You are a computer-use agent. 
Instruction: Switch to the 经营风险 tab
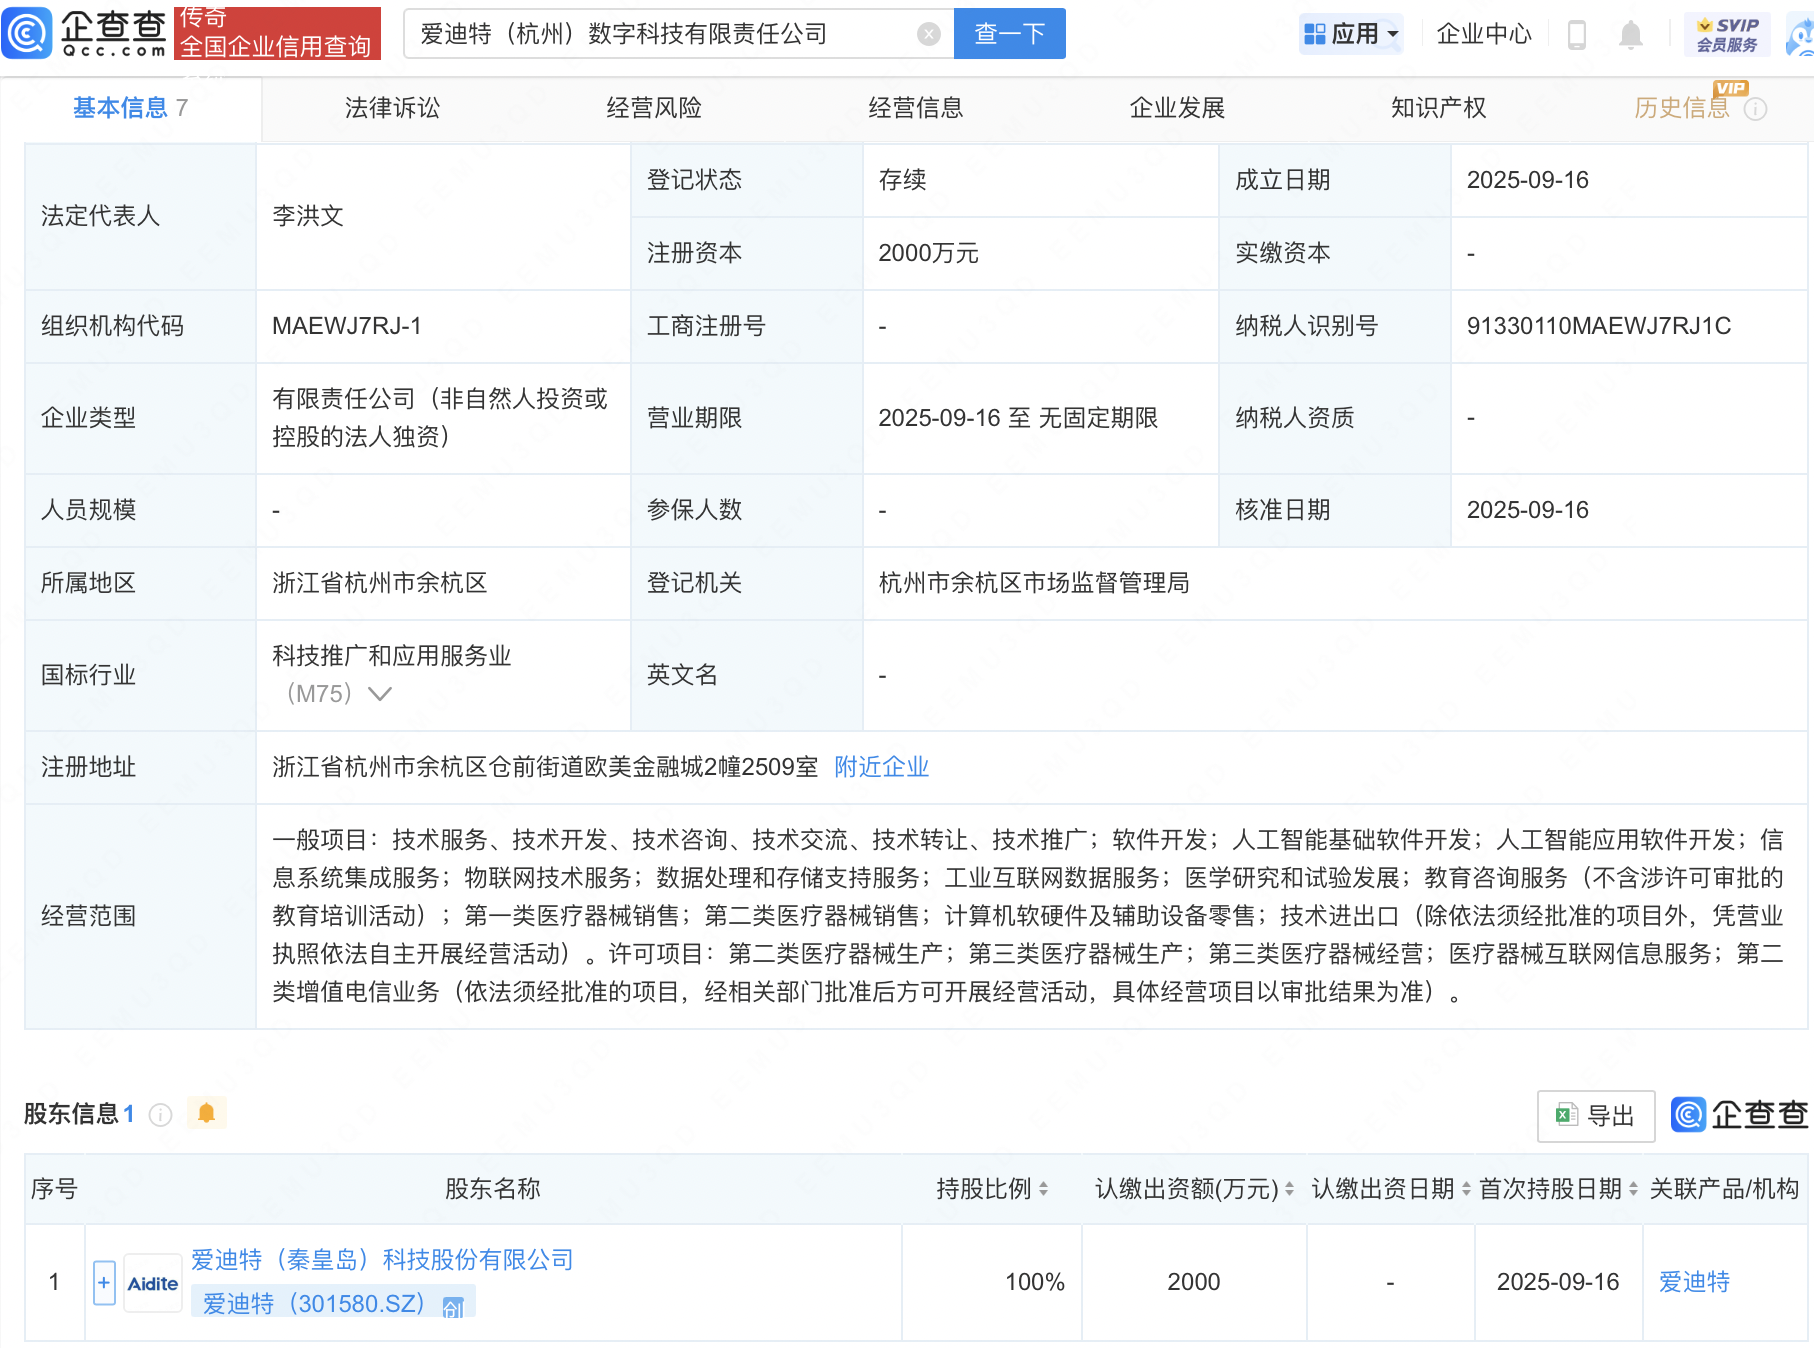coord(654,108)
